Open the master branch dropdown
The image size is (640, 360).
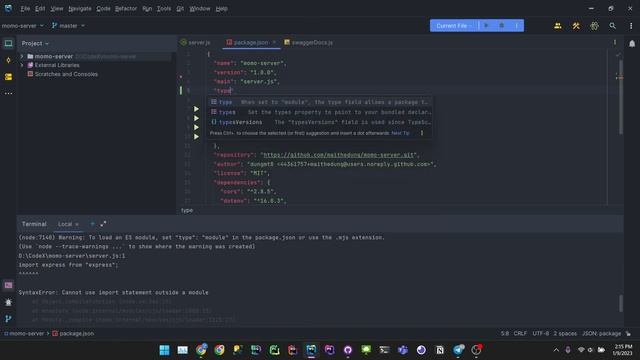[68, 26]
